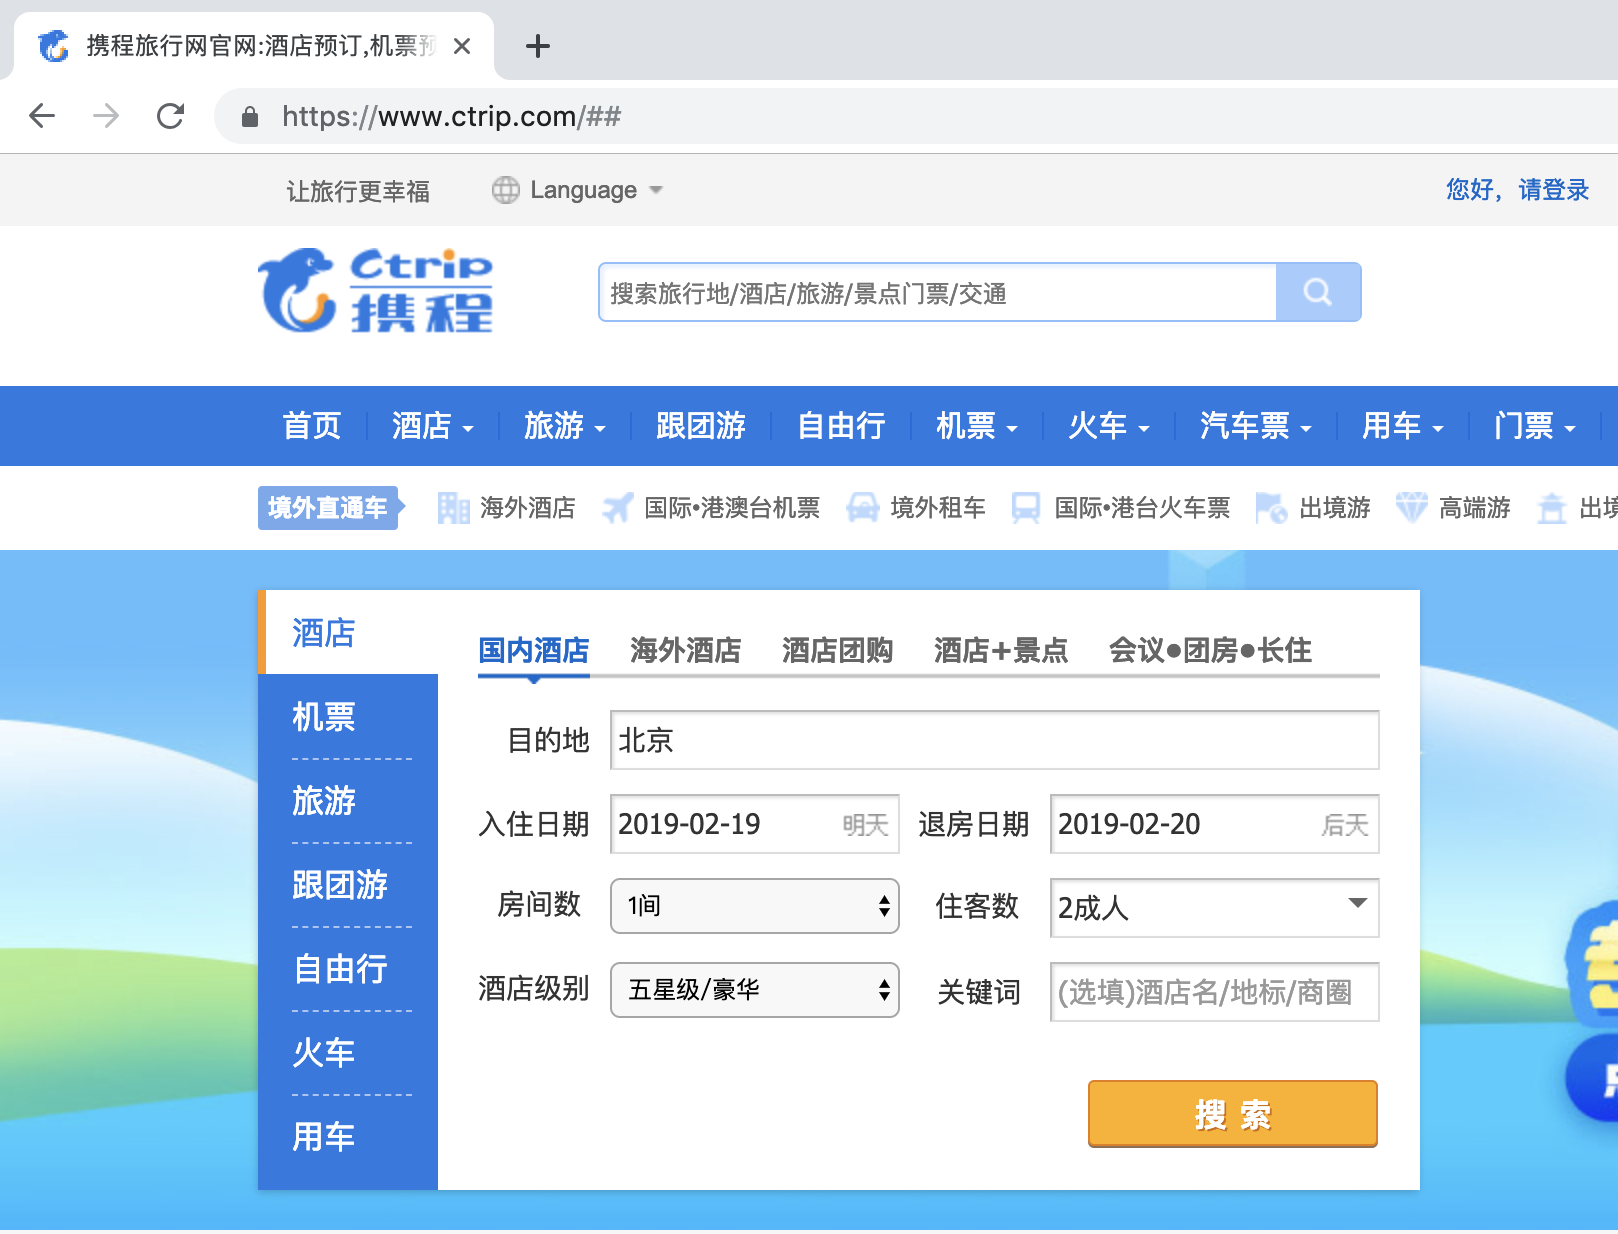Open a new browser tab with plus

(x=538, y=46)
